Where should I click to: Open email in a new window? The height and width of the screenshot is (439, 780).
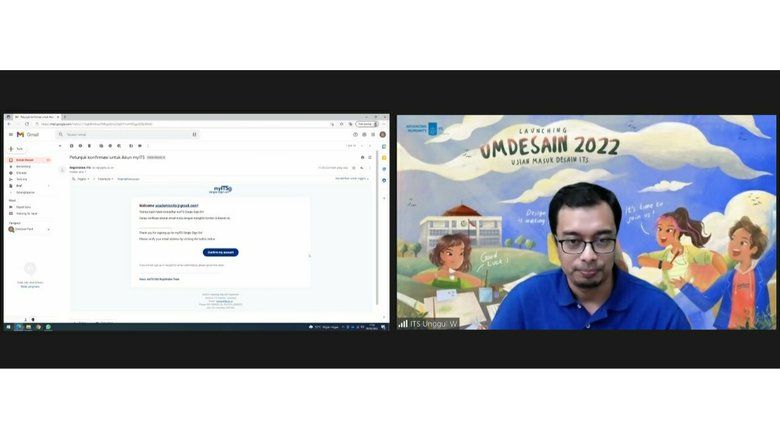(370, 158)
